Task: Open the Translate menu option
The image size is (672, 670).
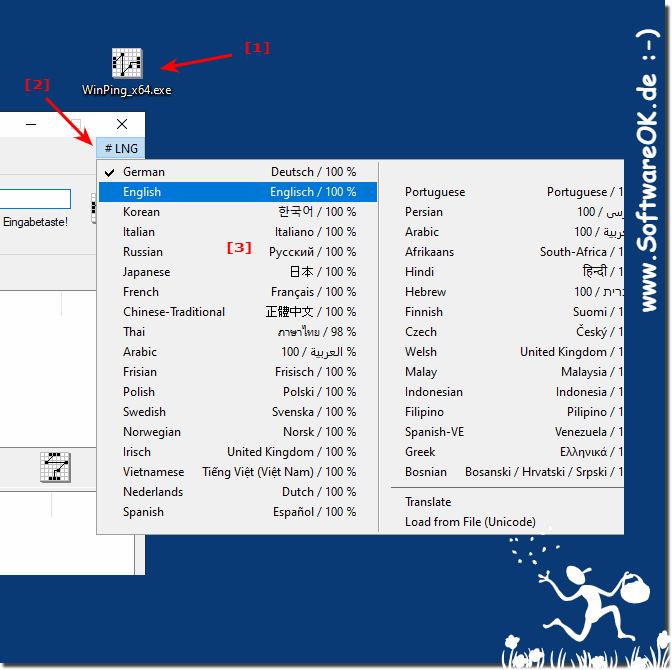Action: coord(502,502)
